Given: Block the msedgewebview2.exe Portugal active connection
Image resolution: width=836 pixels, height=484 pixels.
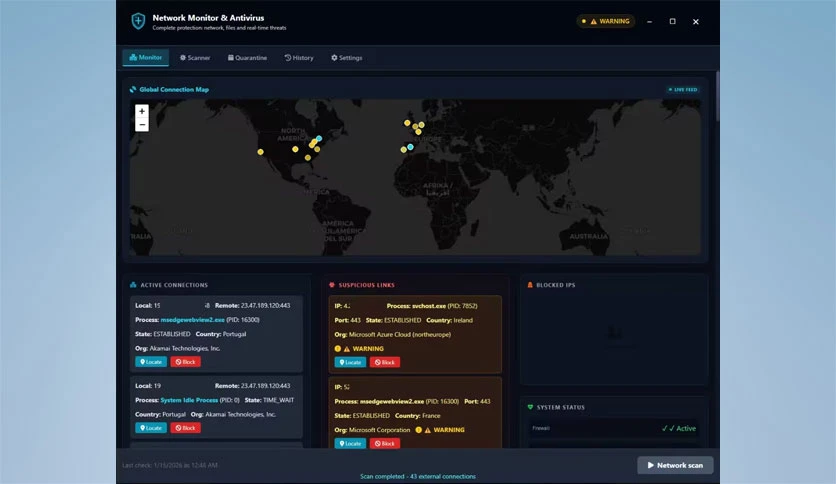Looking at the screenshot, I should (x=186, y=362).
